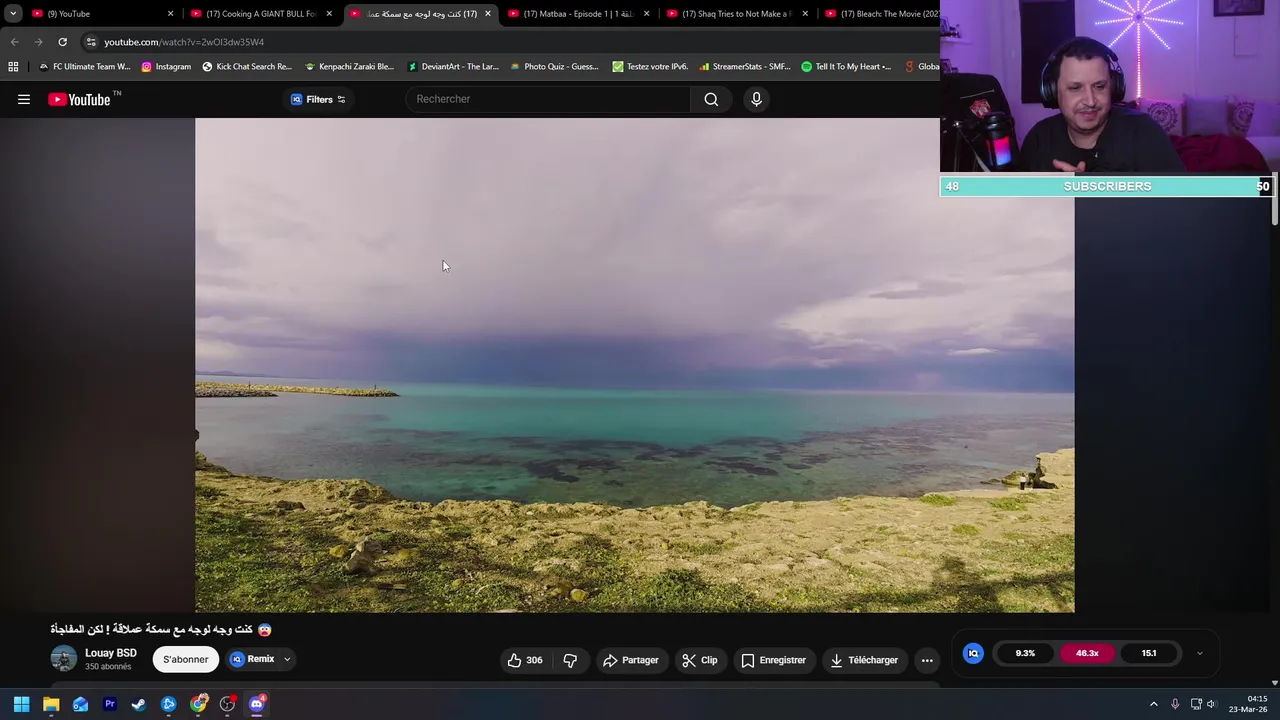Start voice search with microphone icon
This screenshot has width=1280, height=720.
coord(756,99)
